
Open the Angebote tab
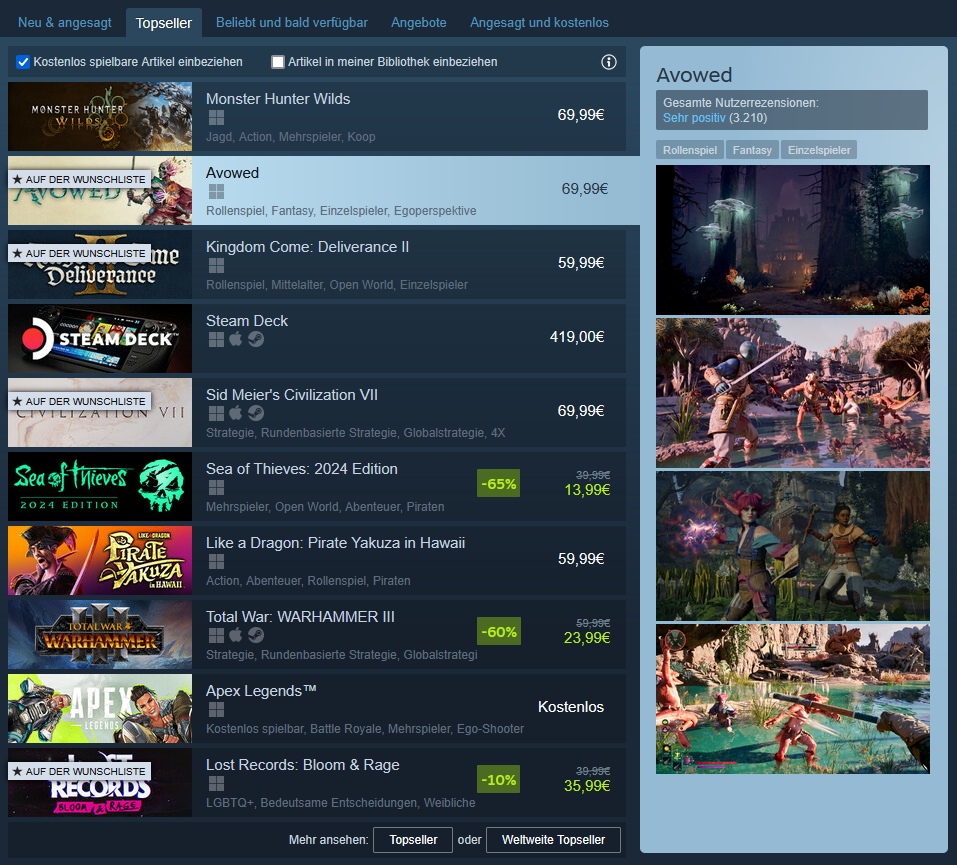tap(419, 23)
